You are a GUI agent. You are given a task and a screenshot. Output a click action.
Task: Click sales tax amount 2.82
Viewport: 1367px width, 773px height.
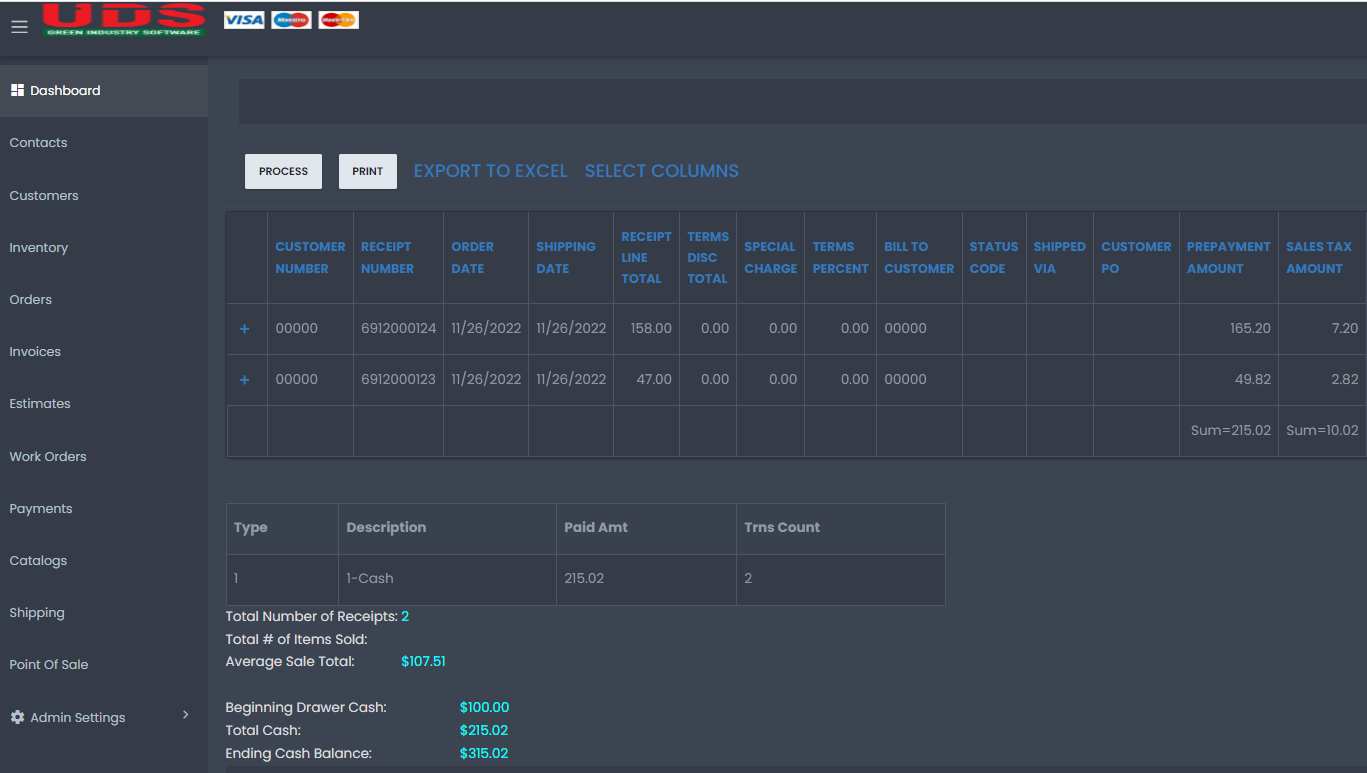tap(1322, 379)
